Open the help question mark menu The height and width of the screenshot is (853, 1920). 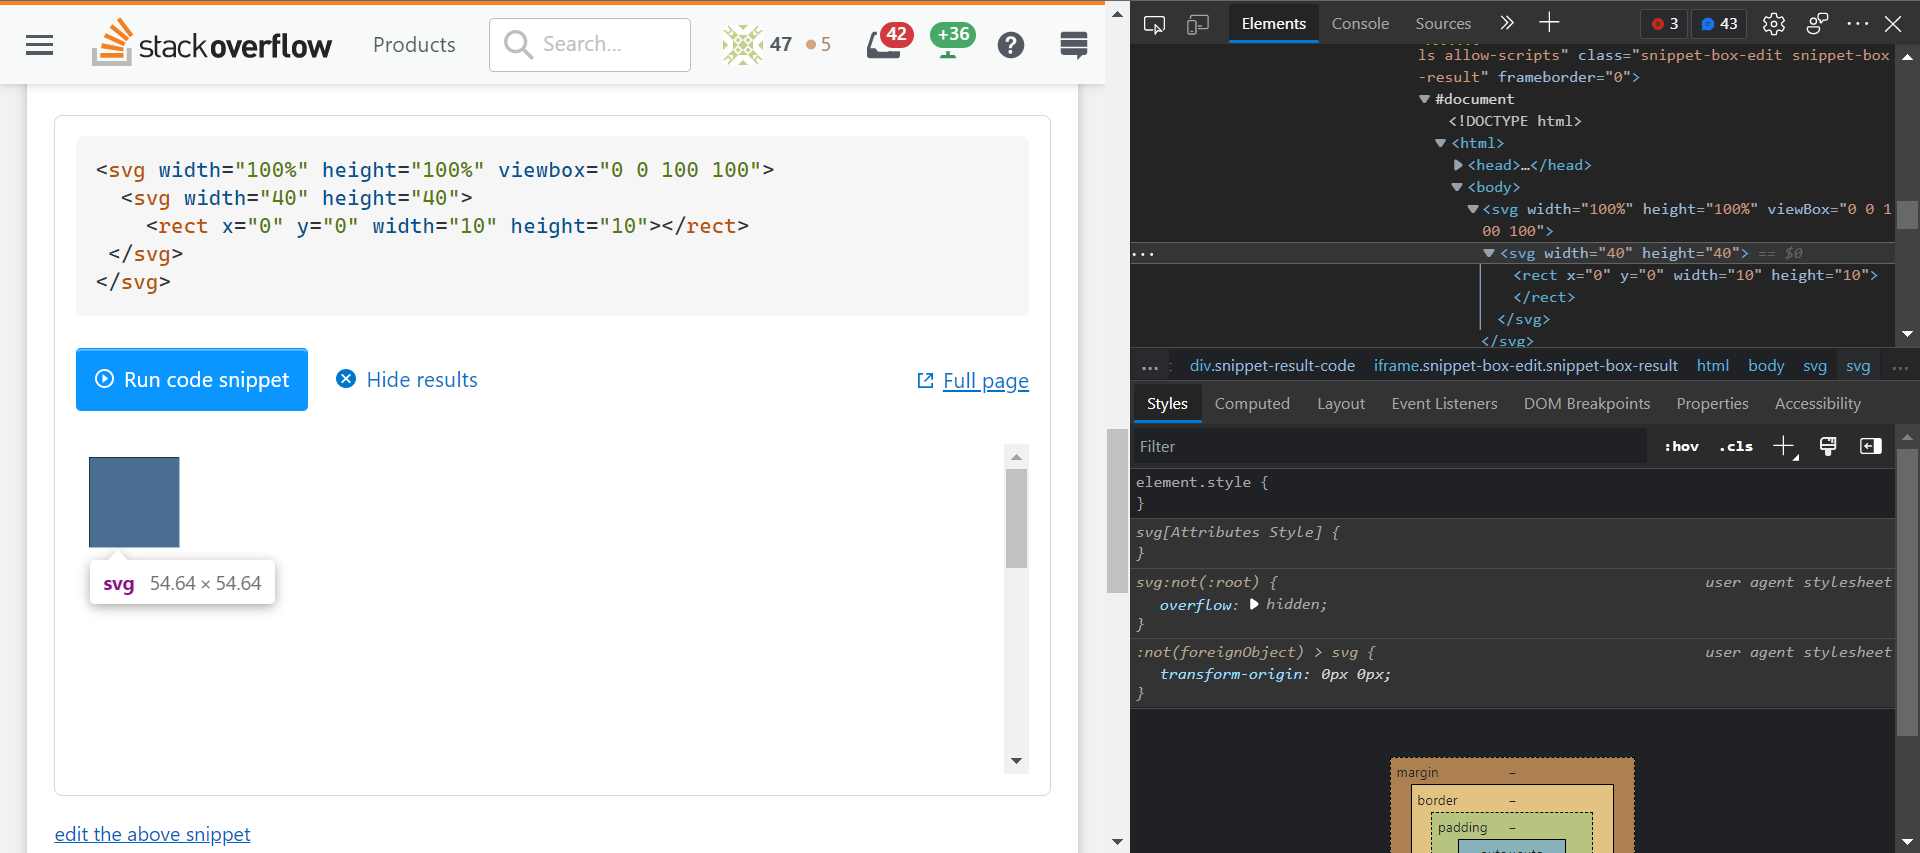(x=1011, y=45)
